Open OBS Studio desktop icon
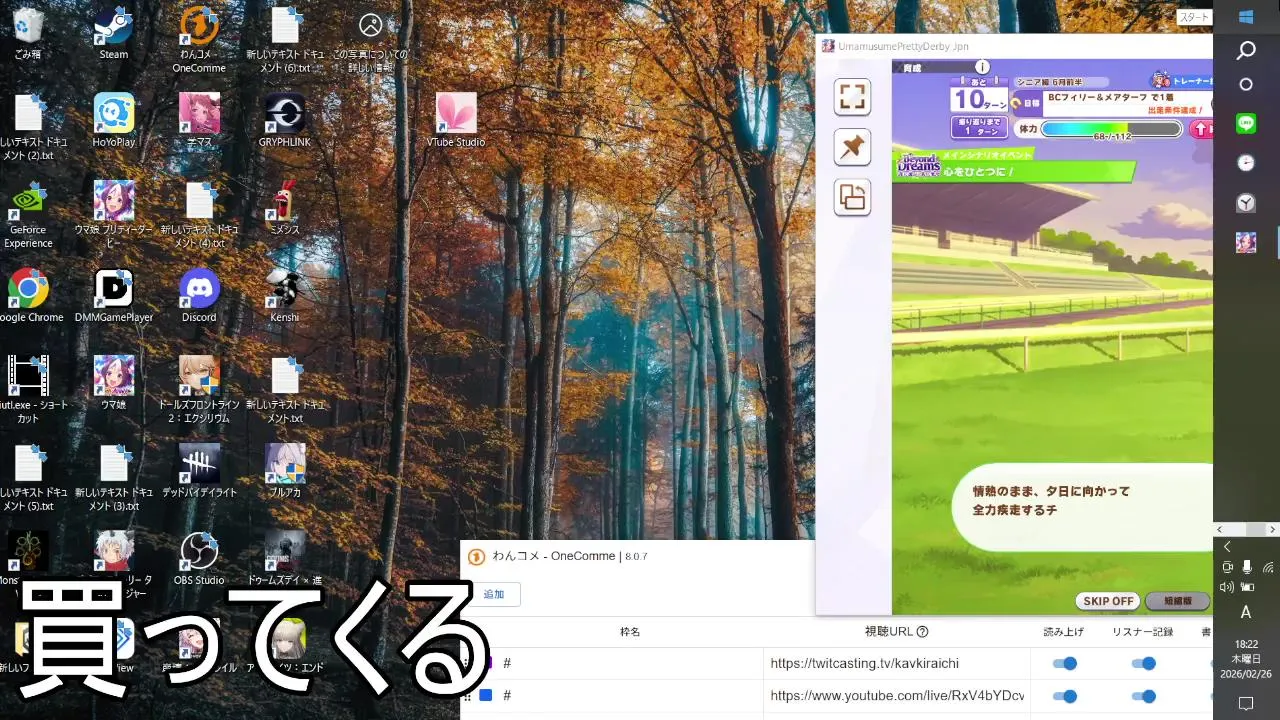The image size is (1280, 720). click(199, 558)
